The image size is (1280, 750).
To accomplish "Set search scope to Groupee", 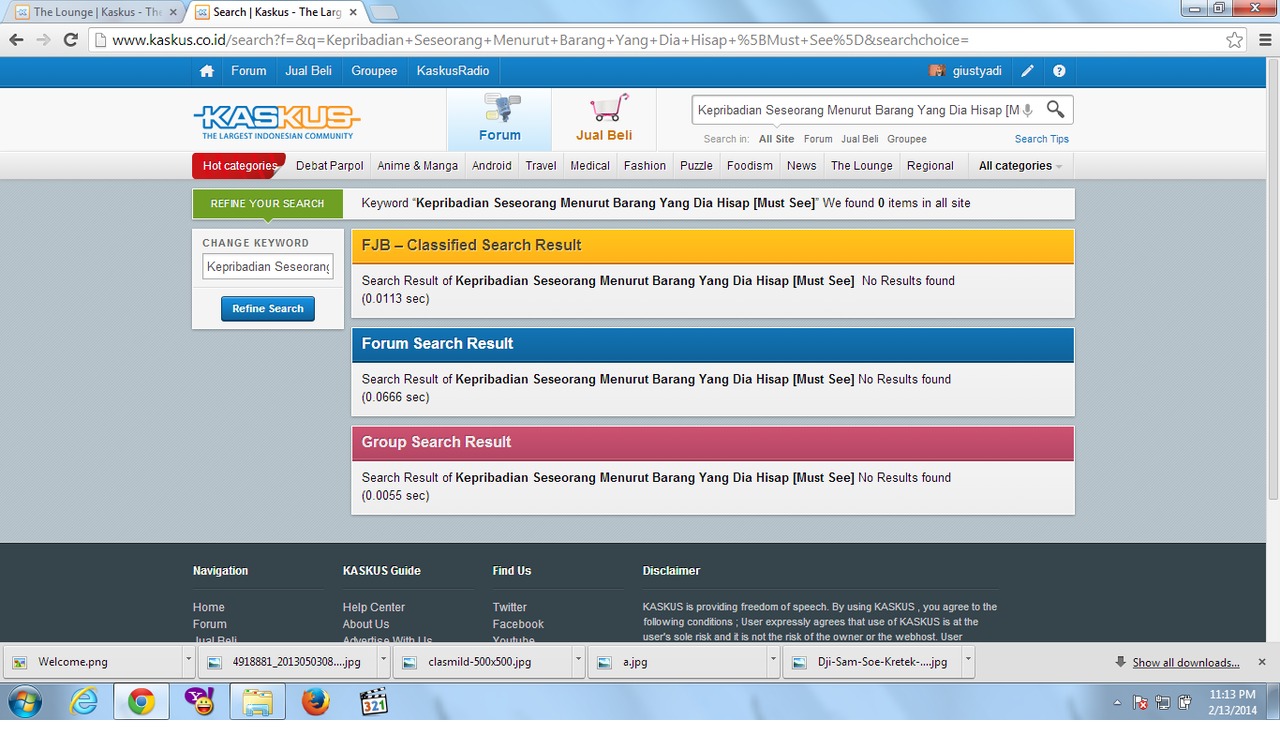I will point(907,139).
